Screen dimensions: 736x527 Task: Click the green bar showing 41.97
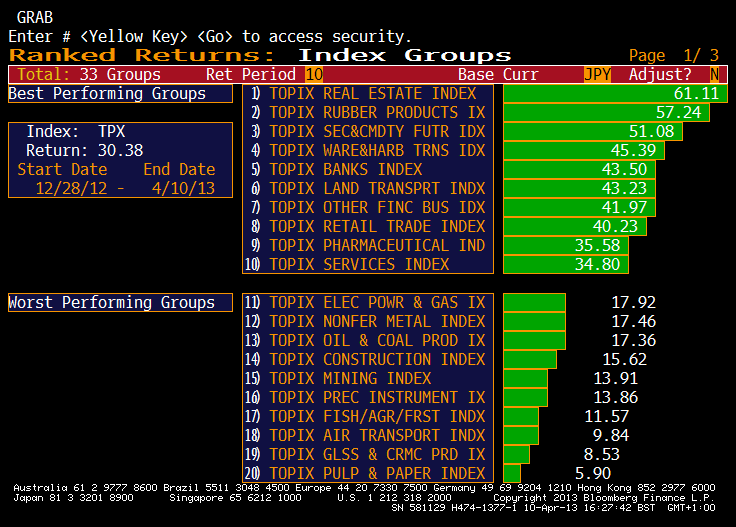579,207
